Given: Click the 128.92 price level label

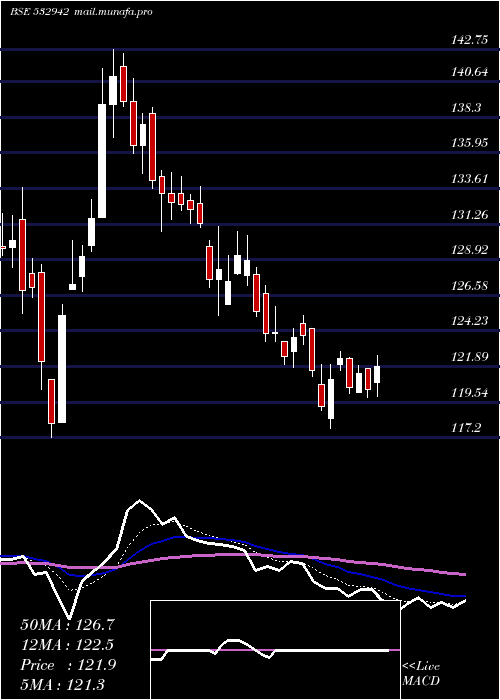Looking at the screenshot, I should (470, 250).
